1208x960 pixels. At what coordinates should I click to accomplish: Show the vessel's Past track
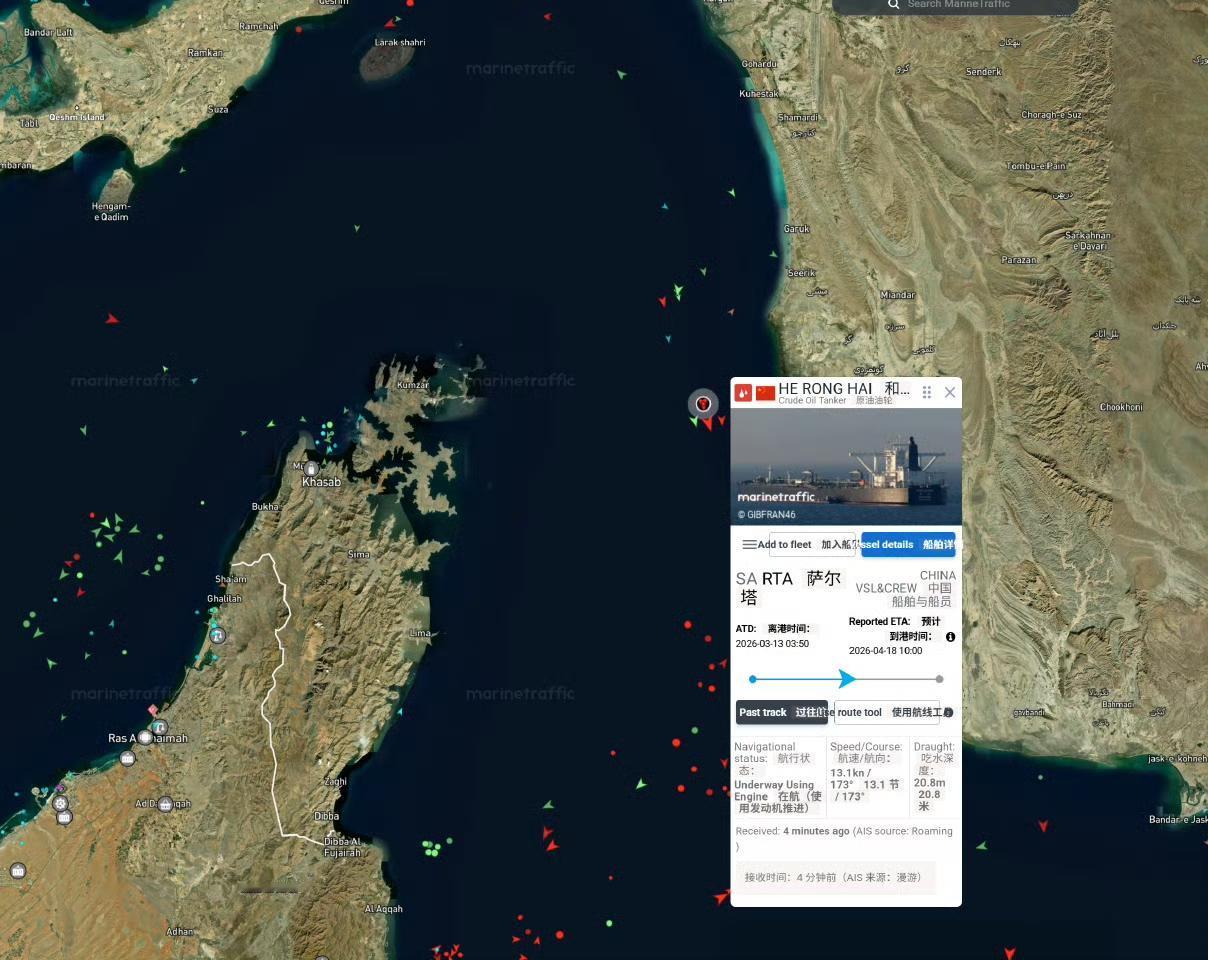782,712
